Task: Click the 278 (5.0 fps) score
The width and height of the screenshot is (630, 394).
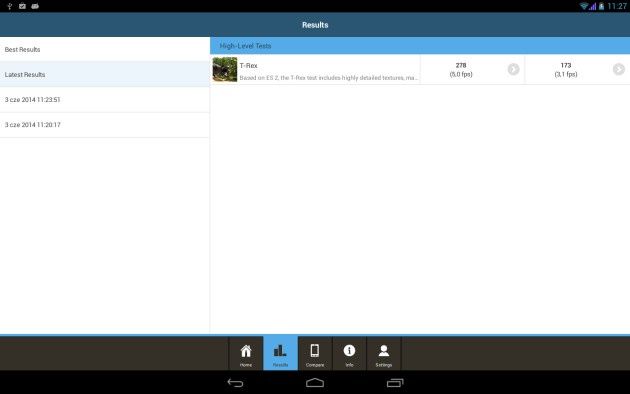Action: click(461, 69)
